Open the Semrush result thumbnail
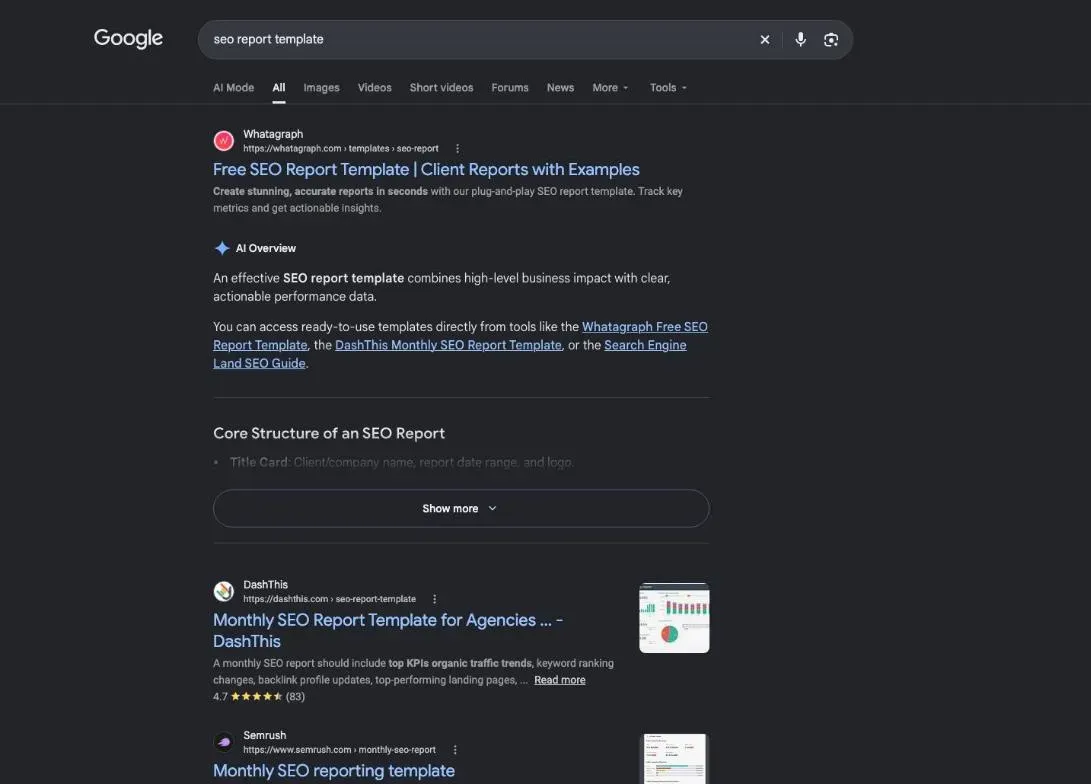The height and width of the screenshot is (784, 1091). point(674,758)
